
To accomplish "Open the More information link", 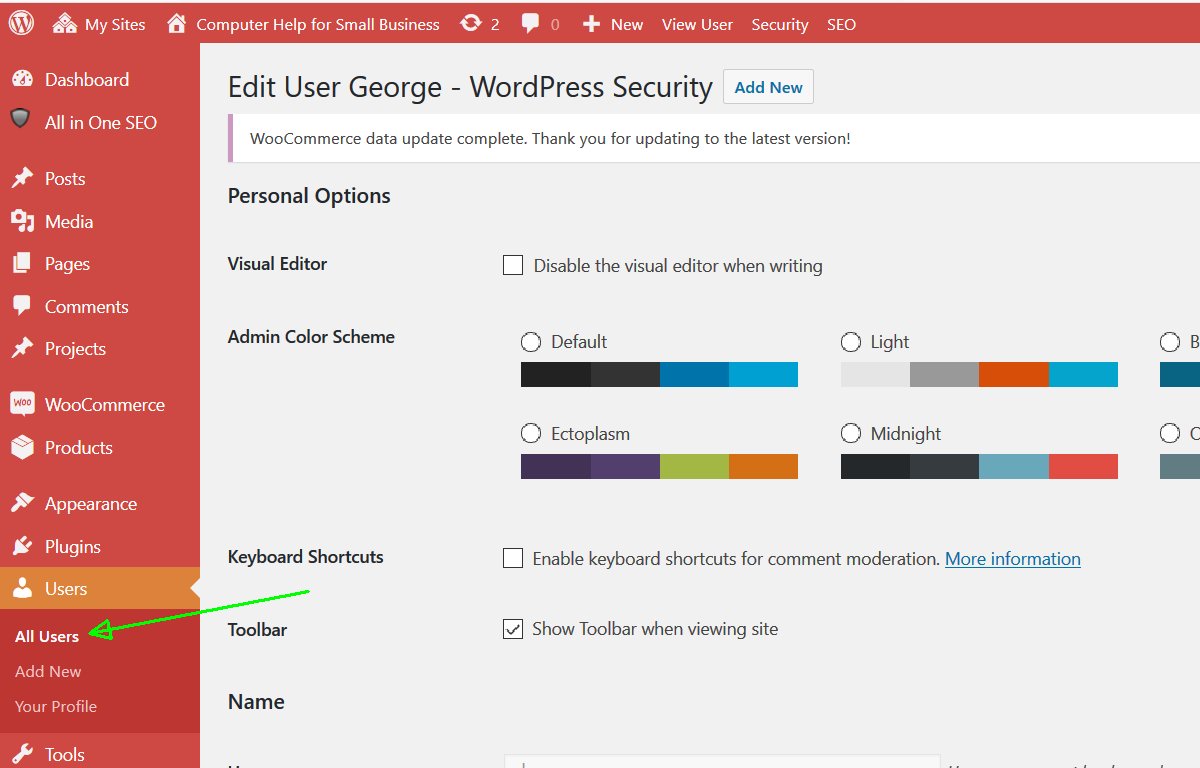I will pyautogui.click(x=1013, y=558).
